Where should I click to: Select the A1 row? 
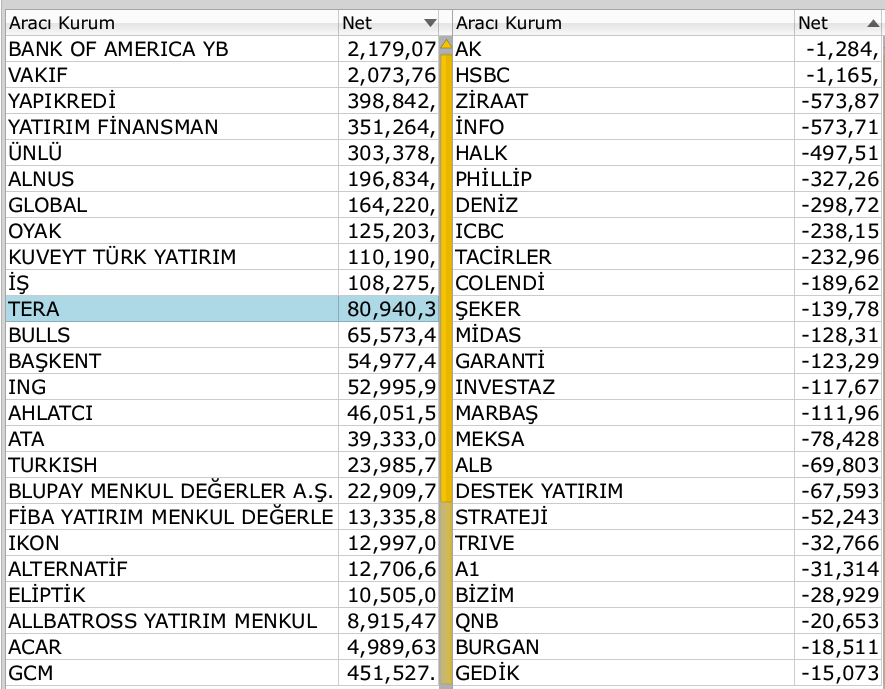point(668,569)
